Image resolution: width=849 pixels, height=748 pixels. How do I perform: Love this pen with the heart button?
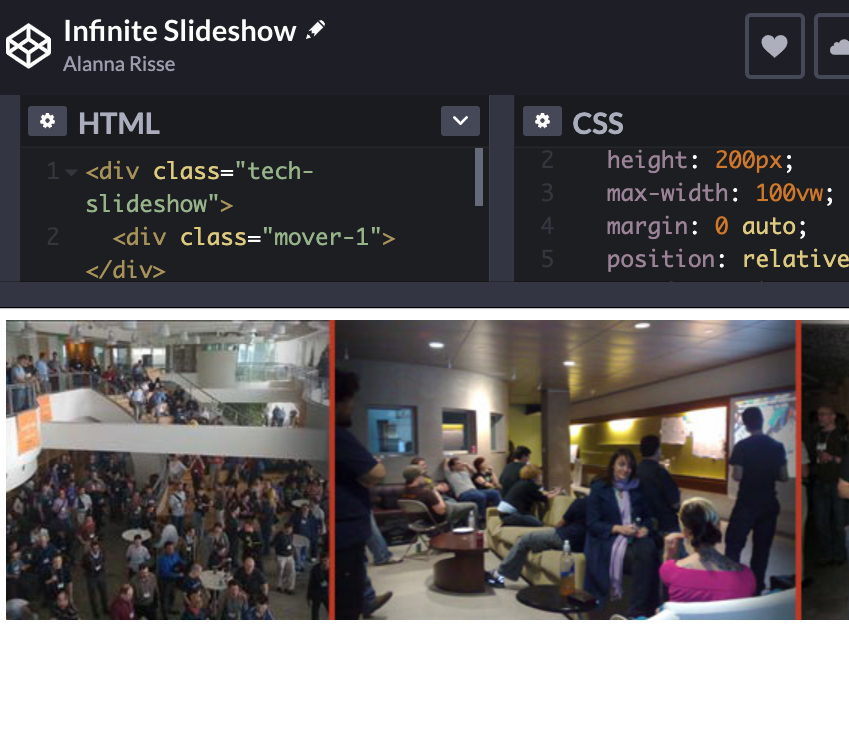(x=774, y=46)
